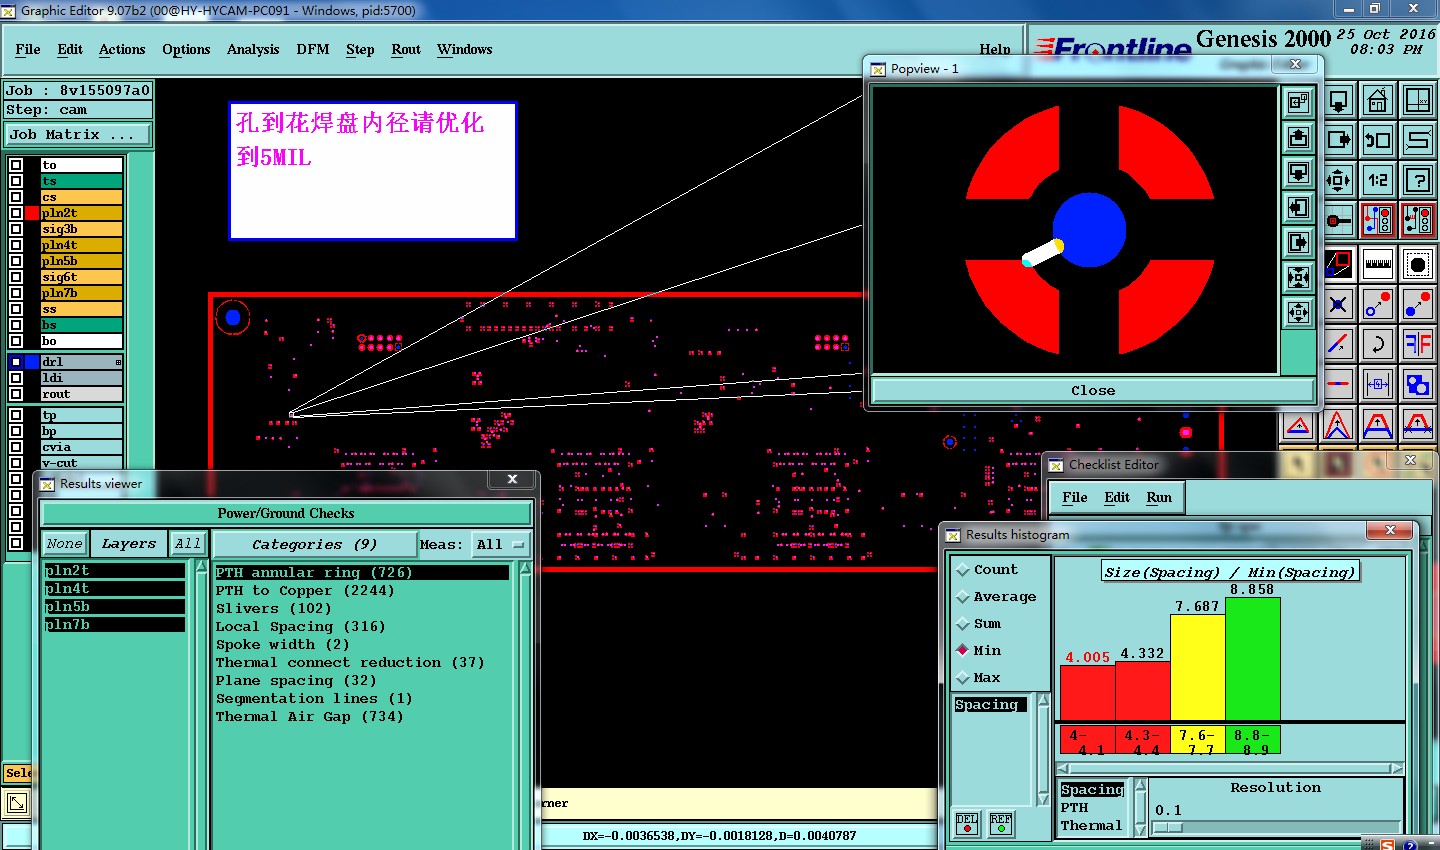1440x850 pixels.
Task: Click the previous zoom return icon
Action: (x=1378, y=141)
